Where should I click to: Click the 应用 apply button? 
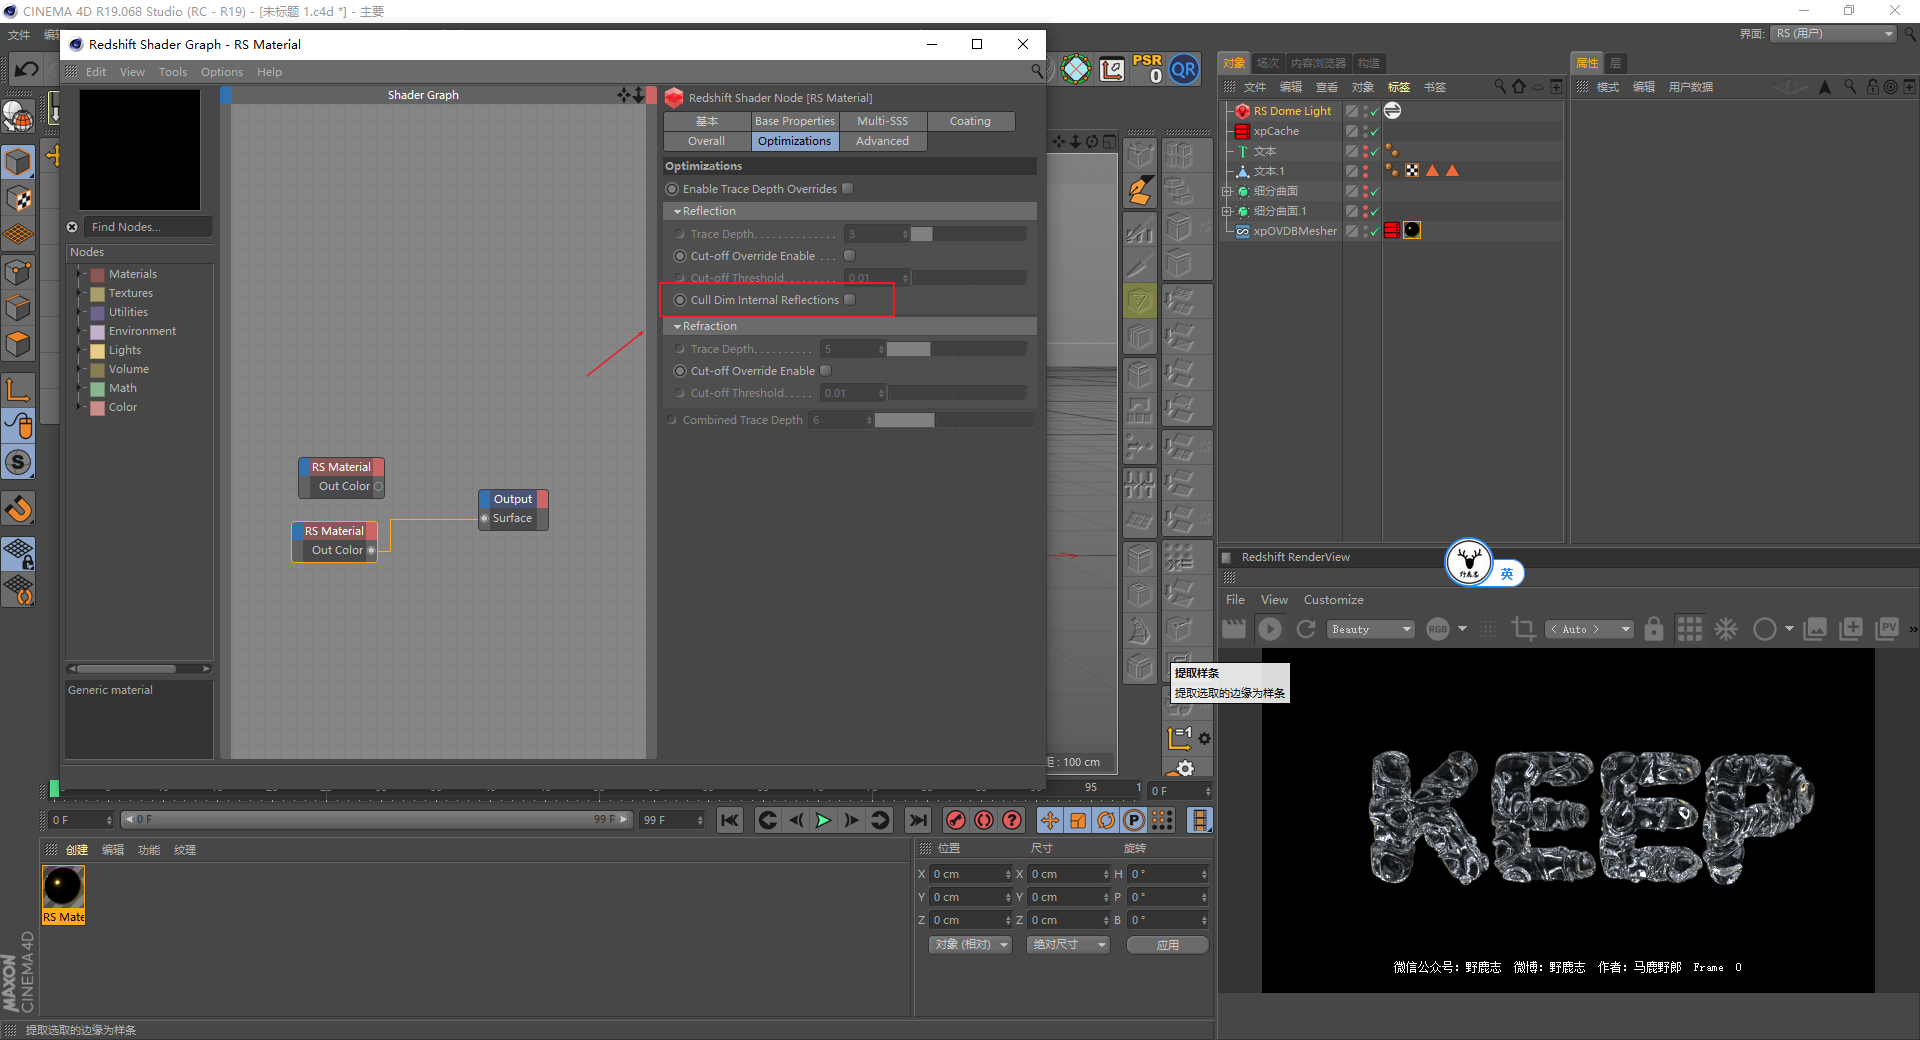1167,945
